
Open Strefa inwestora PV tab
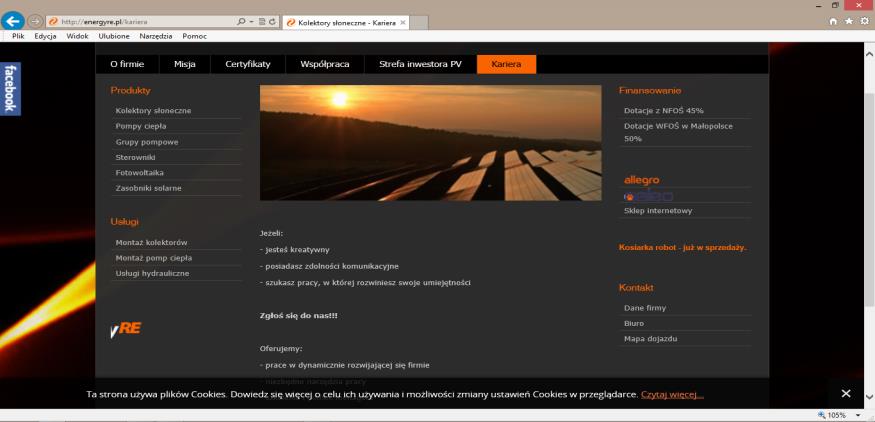(x=420, y=64)
